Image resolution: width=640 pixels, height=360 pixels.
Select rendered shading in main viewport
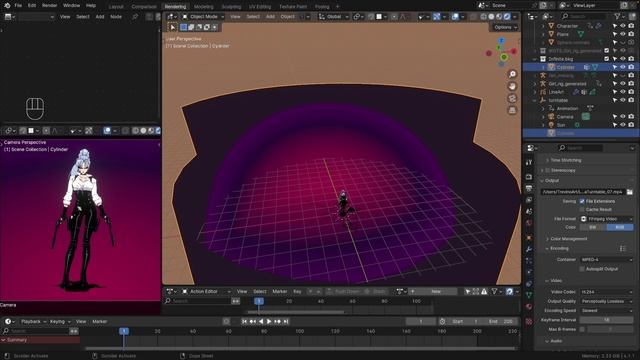tap(507, 17)
